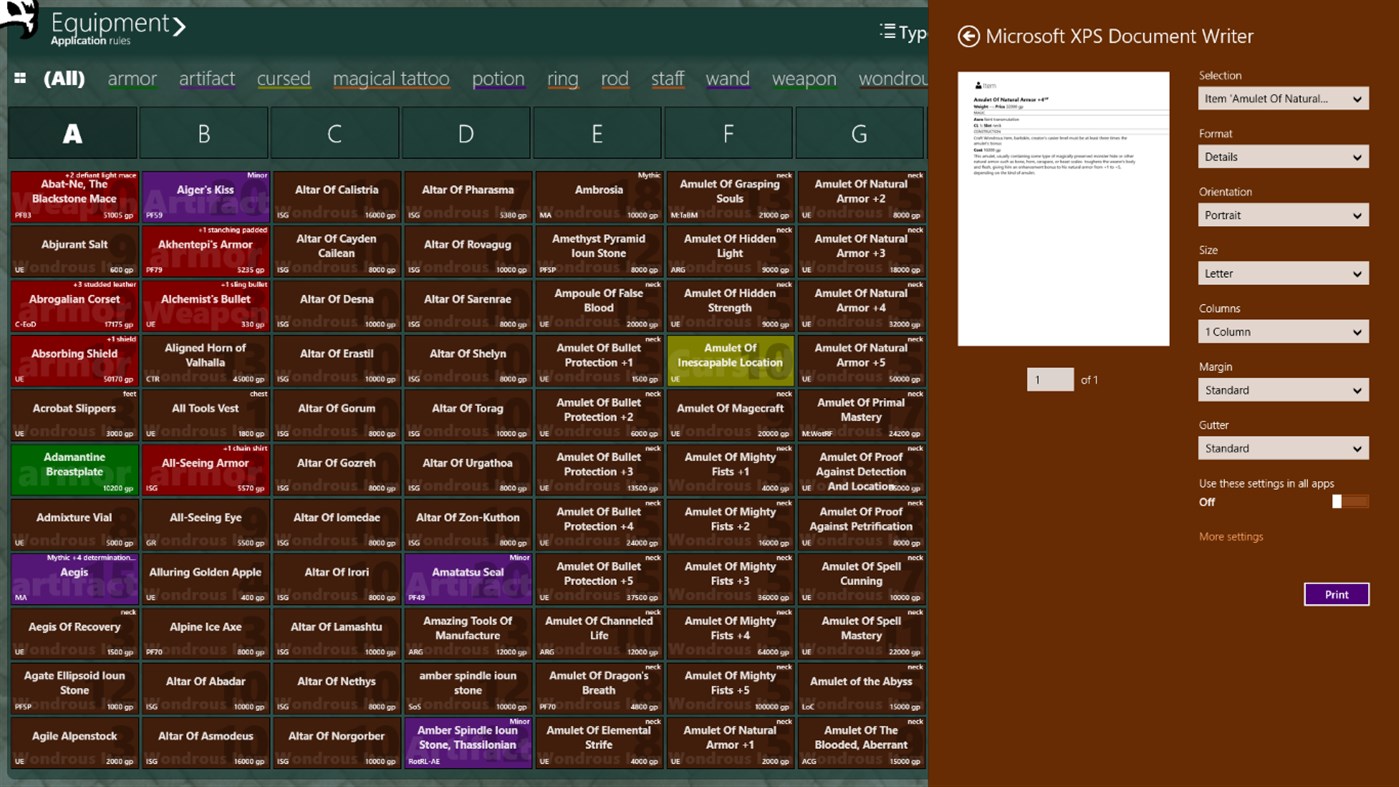Open the grid layout icon beside (All)
This screenshot has width=1399, height=787.
[x=19, y=79]
